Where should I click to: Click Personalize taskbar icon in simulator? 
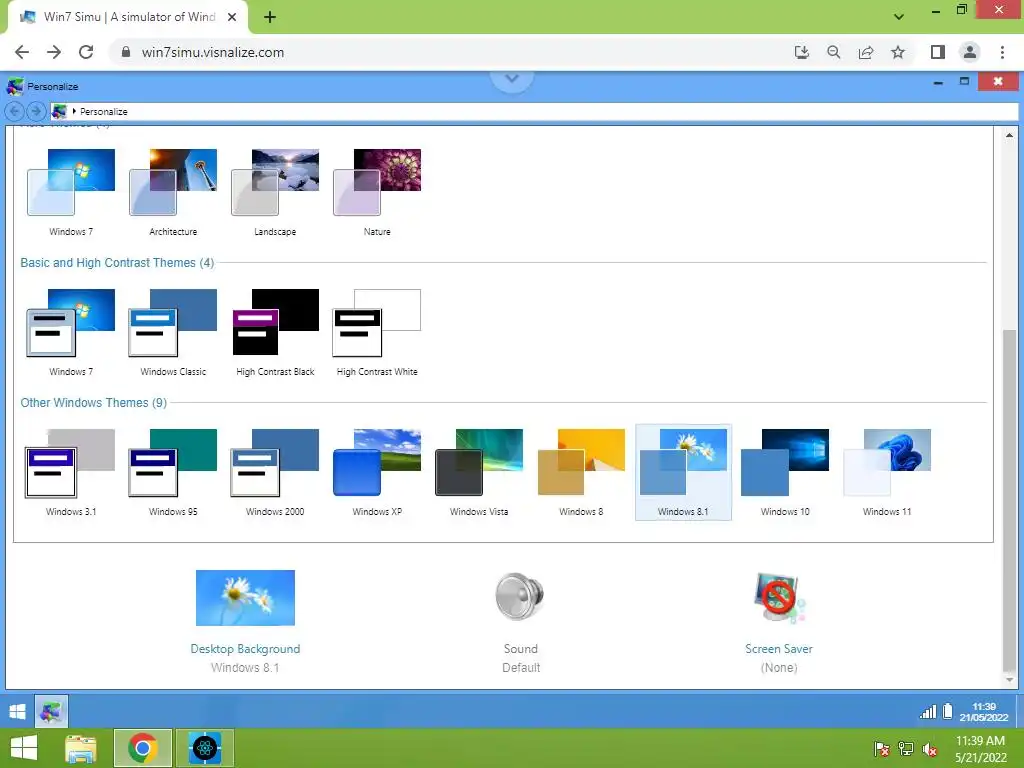click(51, 711)
